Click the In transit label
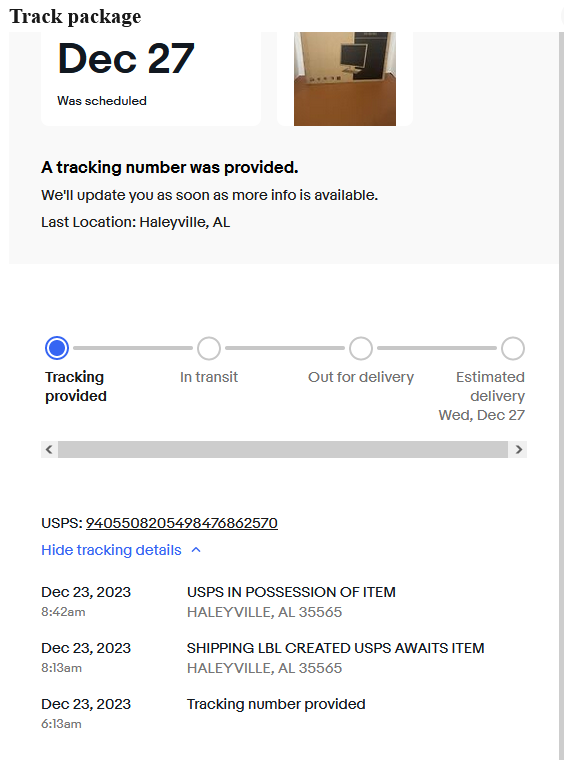 tap(209, 377)
